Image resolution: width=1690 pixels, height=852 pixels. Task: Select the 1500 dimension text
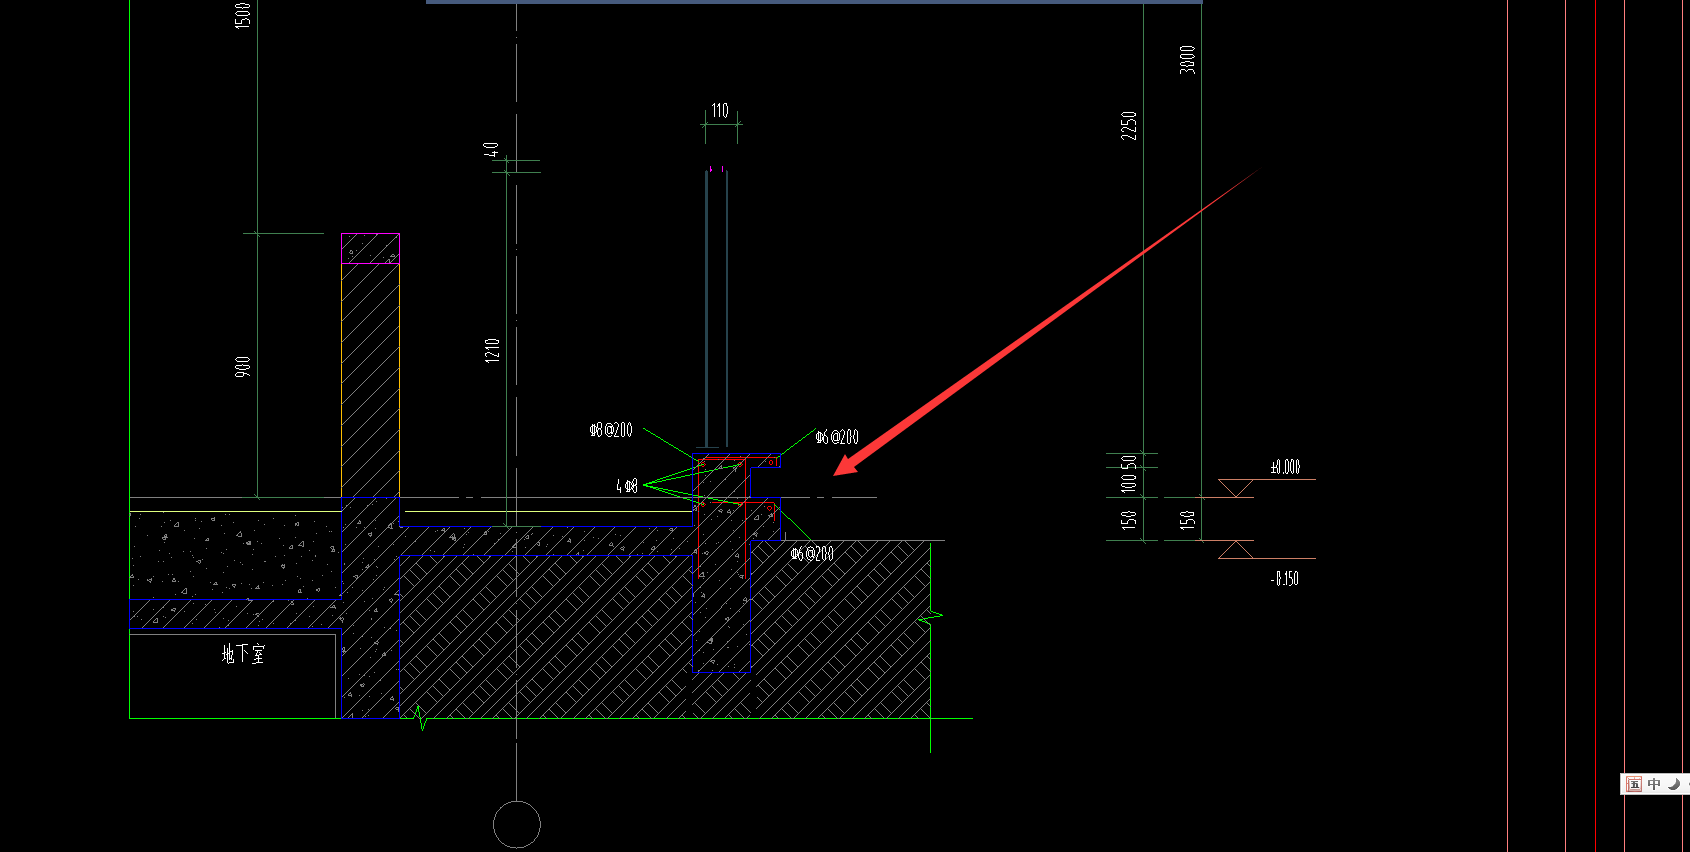pyautogui.click(x=242, y=15)
